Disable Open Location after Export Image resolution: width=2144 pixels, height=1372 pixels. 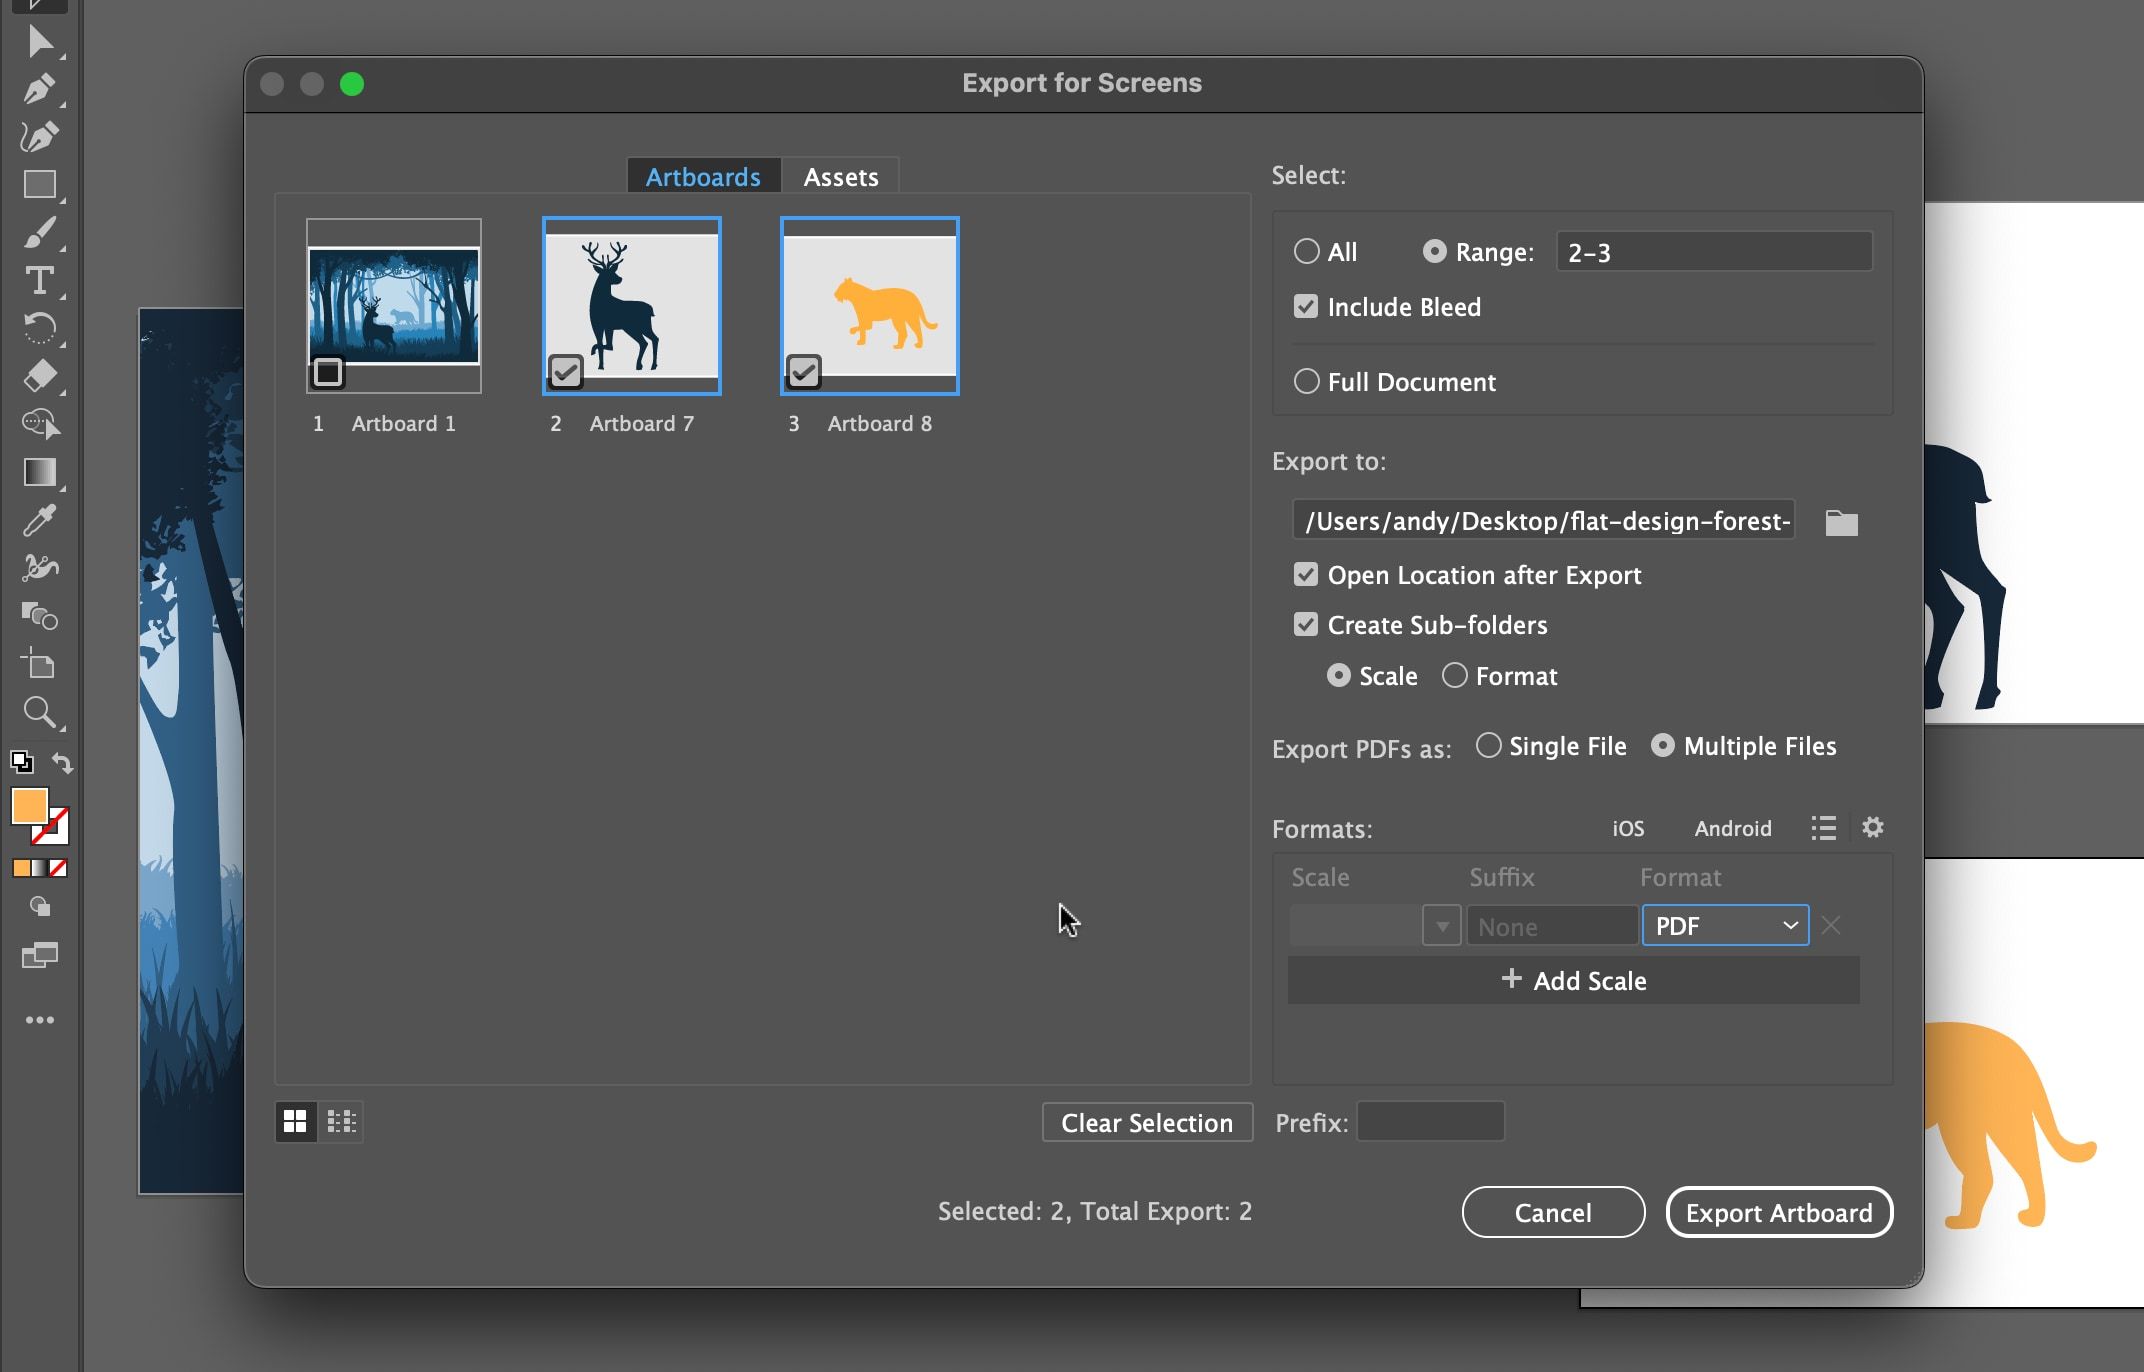pos(1305,574)
